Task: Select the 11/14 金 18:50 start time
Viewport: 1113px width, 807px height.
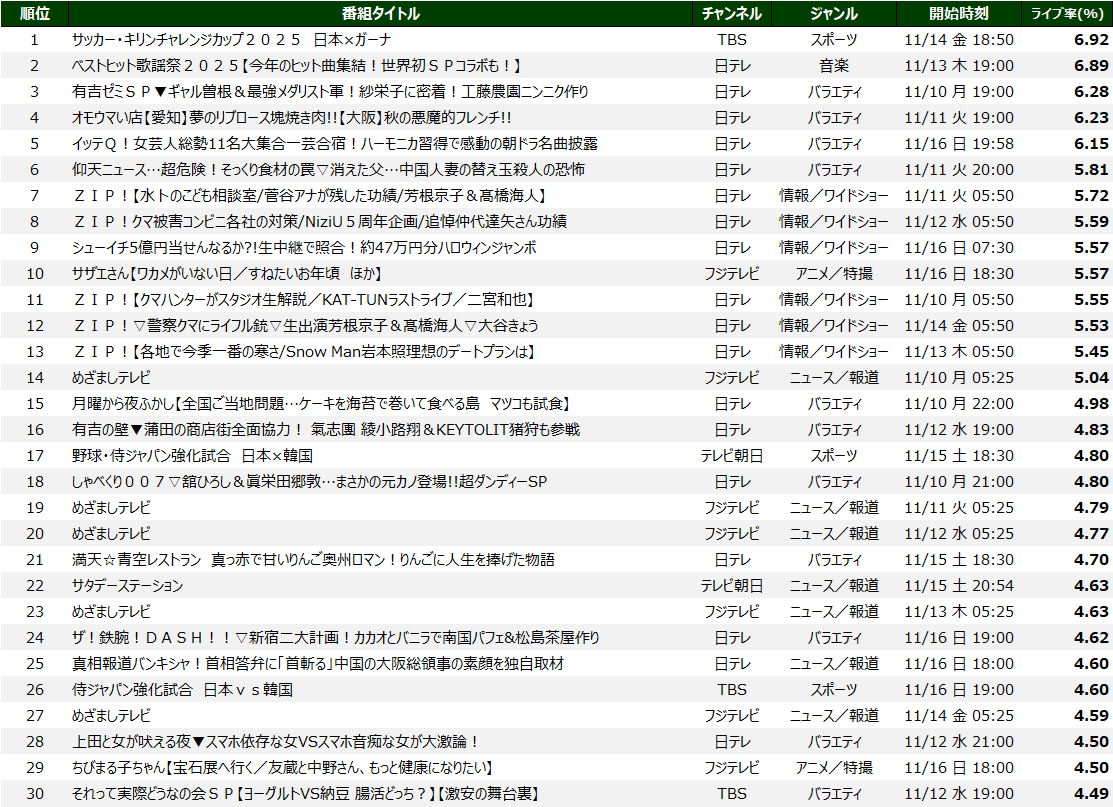Action: [958, 39]
